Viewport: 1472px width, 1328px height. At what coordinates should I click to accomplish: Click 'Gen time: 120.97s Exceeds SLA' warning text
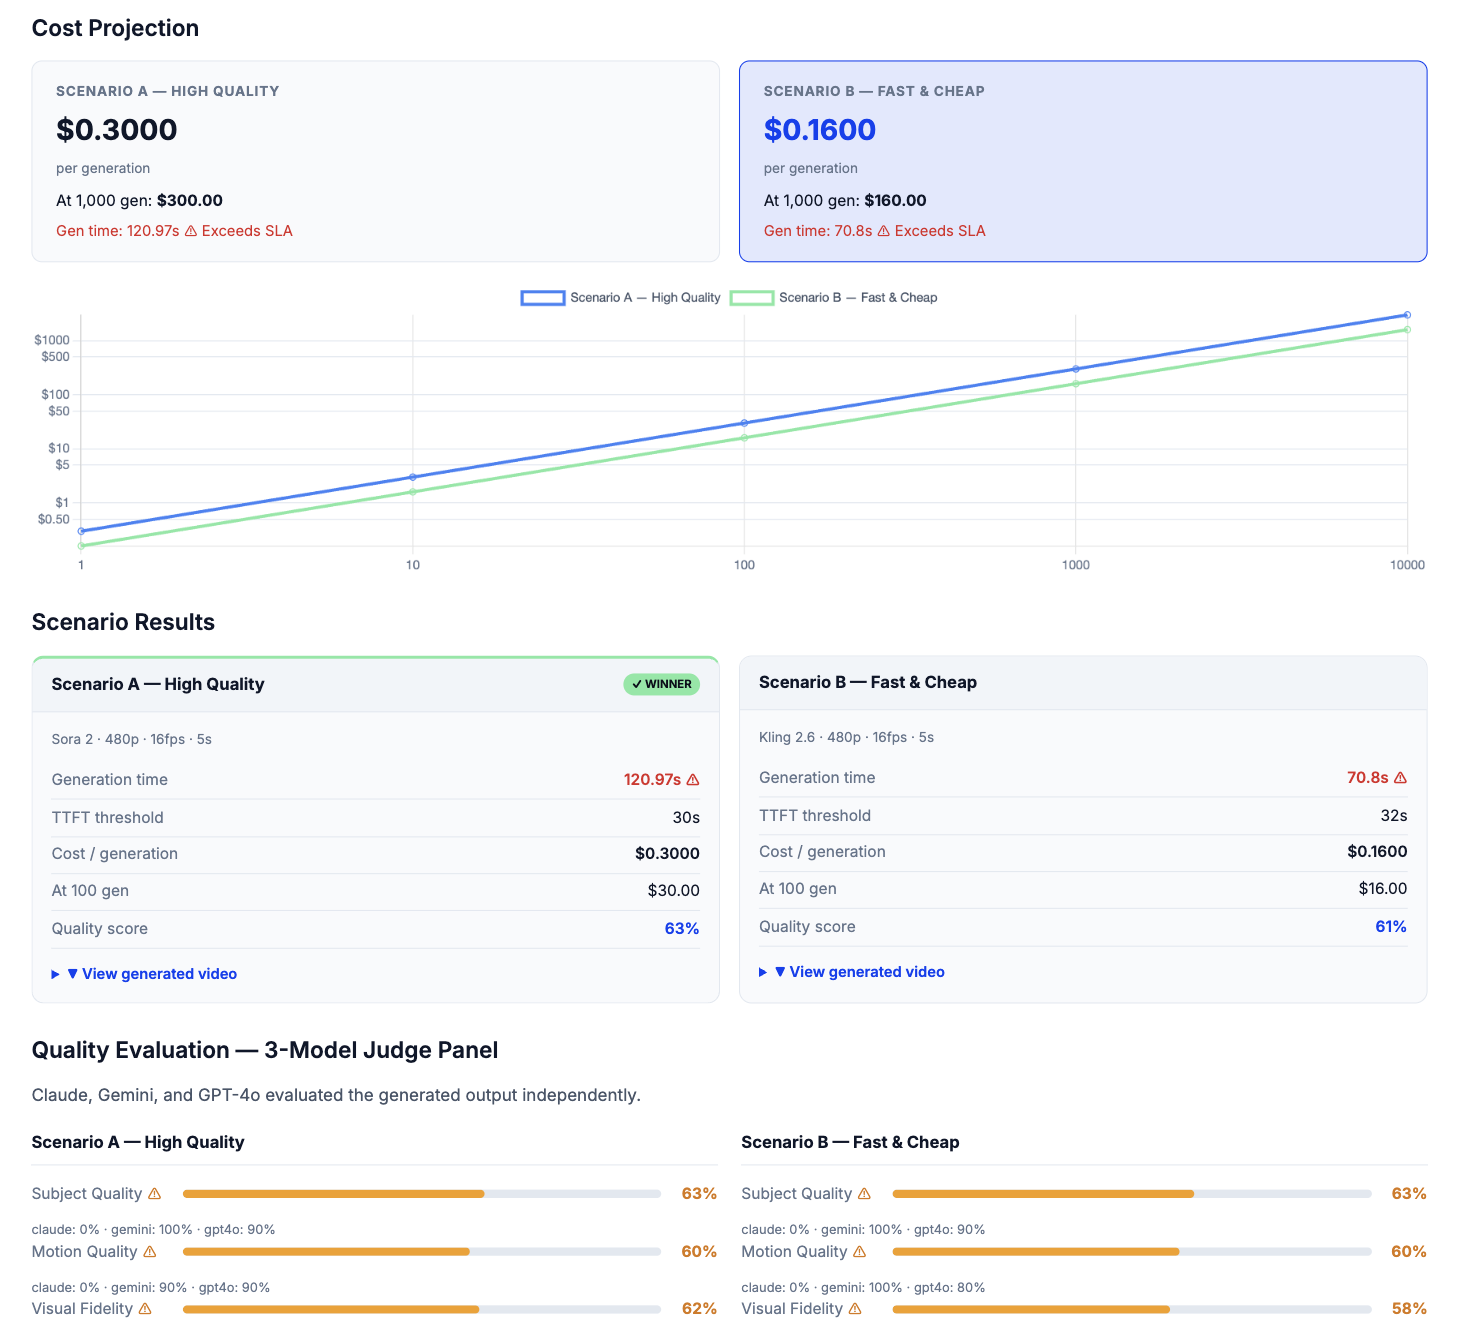174,230
